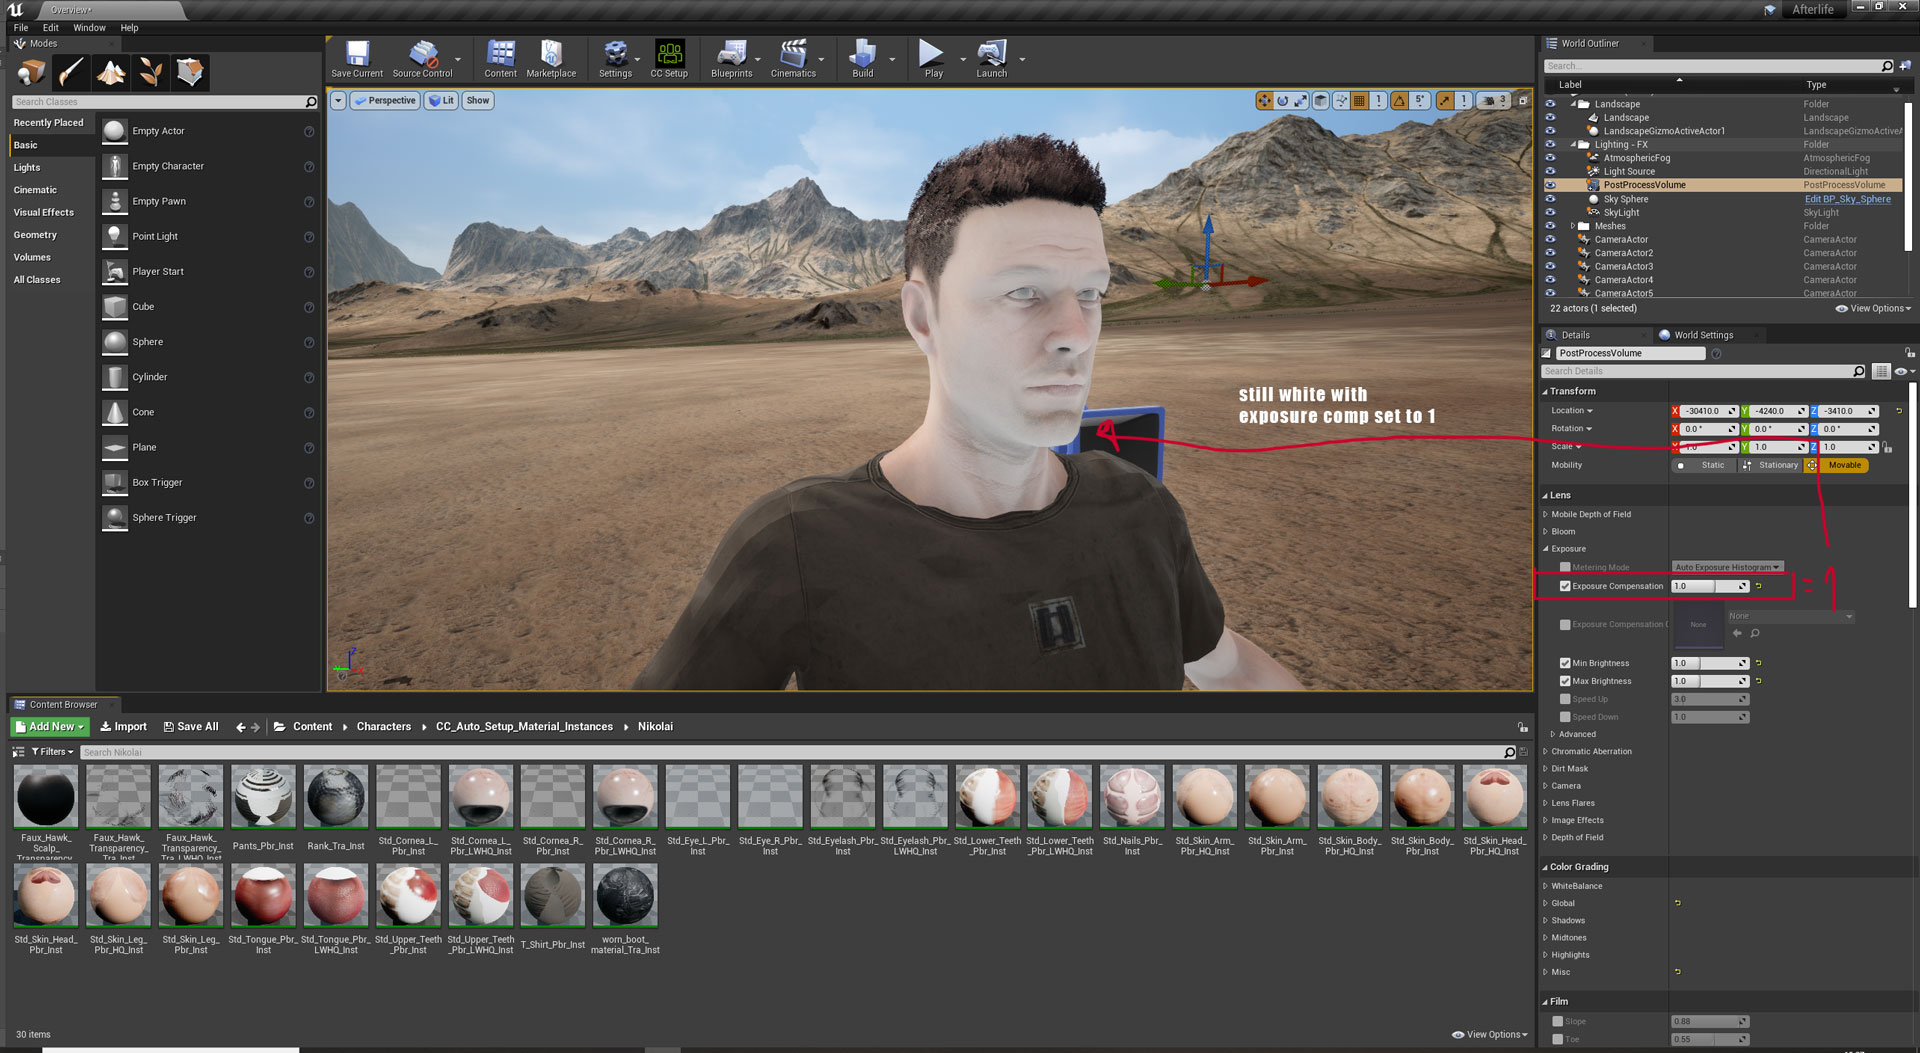The width and height of the screenshot is (1920, 1053).
Task: Click the Save Current toolbar icon
Action: (x=357, y=59)
